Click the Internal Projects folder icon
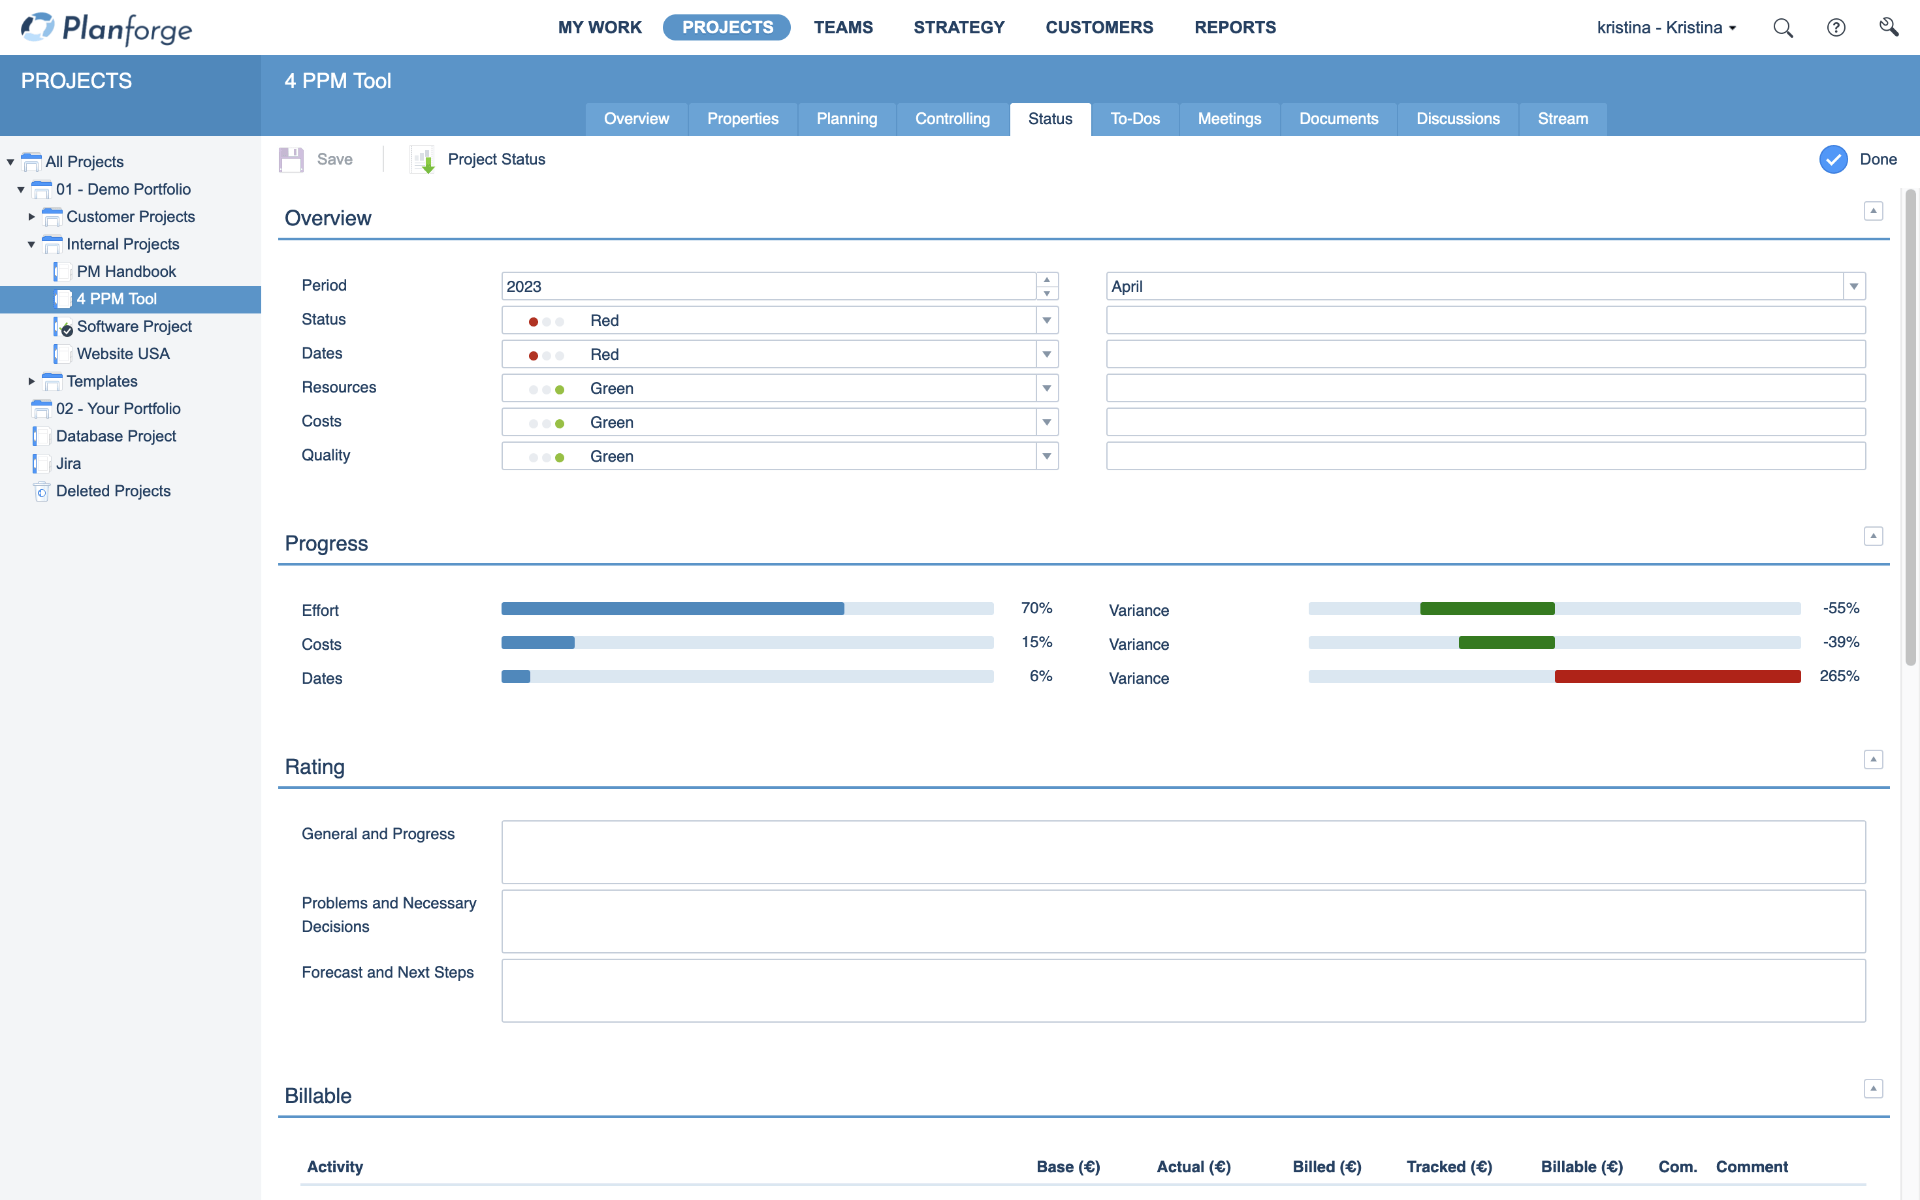The image size is (1920, 1200). [x=52, y=244]
